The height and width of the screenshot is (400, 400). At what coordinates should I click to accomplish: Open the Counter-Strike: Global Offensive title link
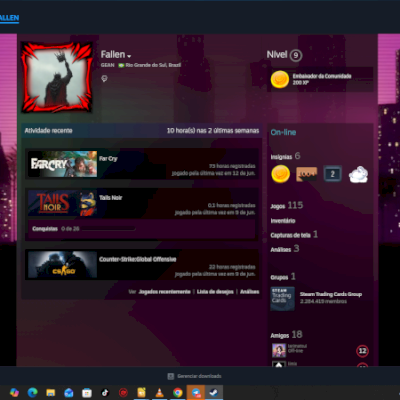(x=137, y=259)
